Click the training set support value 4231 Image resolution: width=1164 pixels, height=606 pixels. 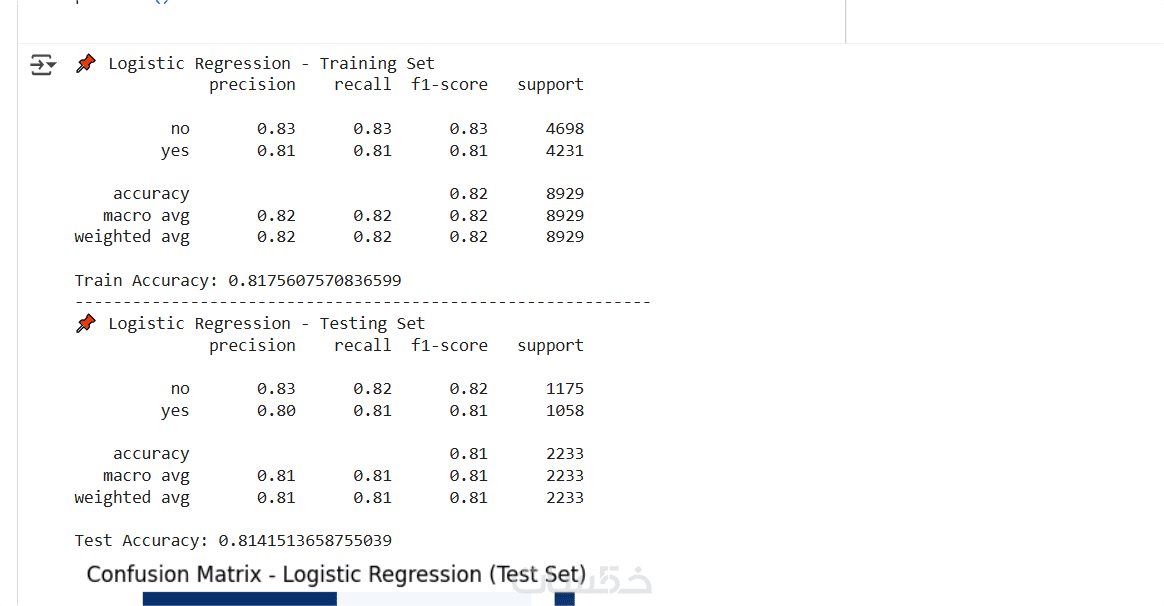click(565, 151)
